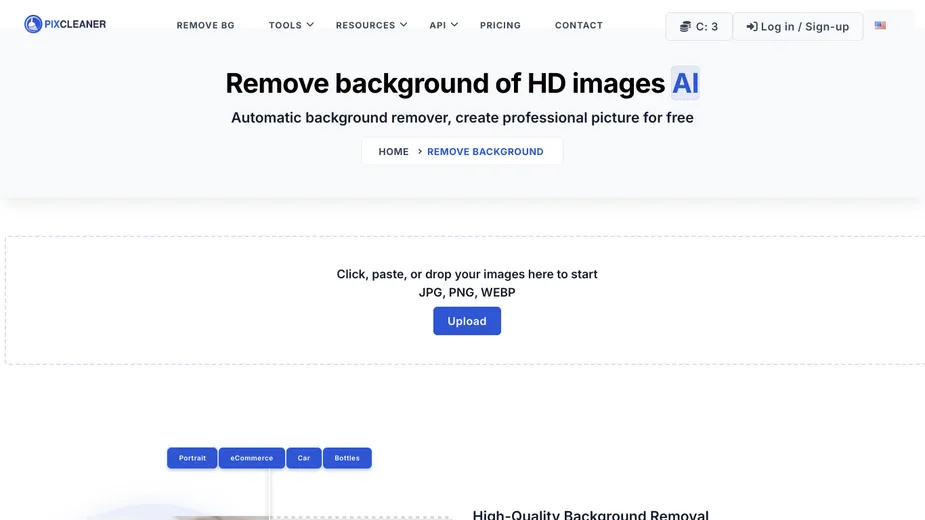Click the PixCleaner logo
925x520 pixels.
(x=65, y=24)
